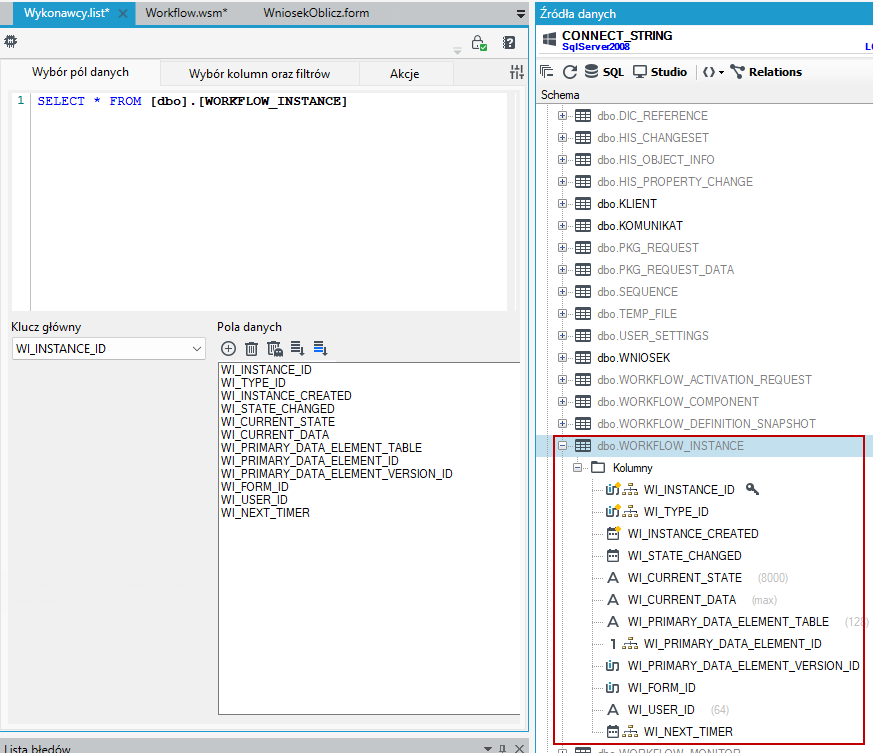Click the filter sliders icon beside Akcje

(x=517, y=72)
